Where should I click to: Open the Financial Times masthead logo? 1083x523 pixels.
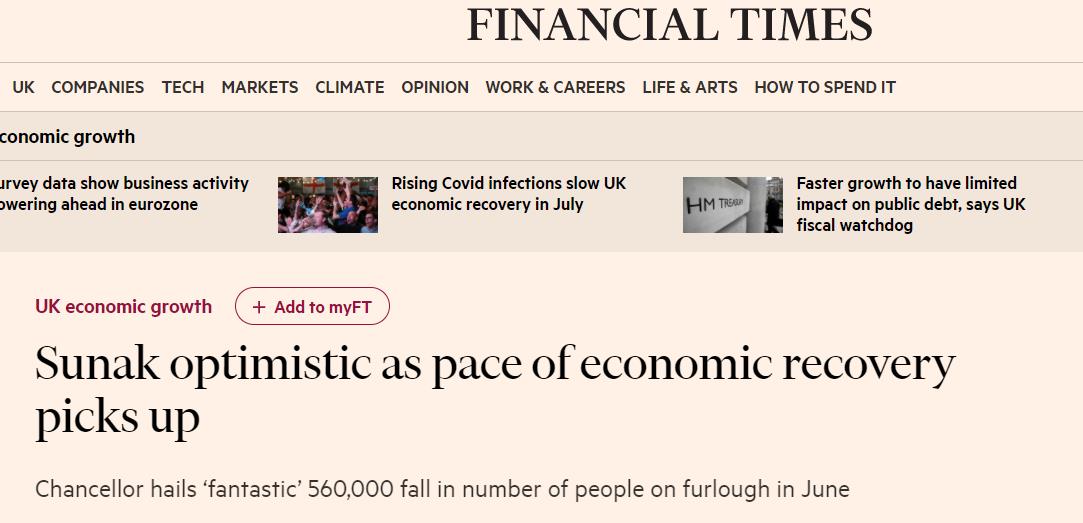tap(669, 25)
